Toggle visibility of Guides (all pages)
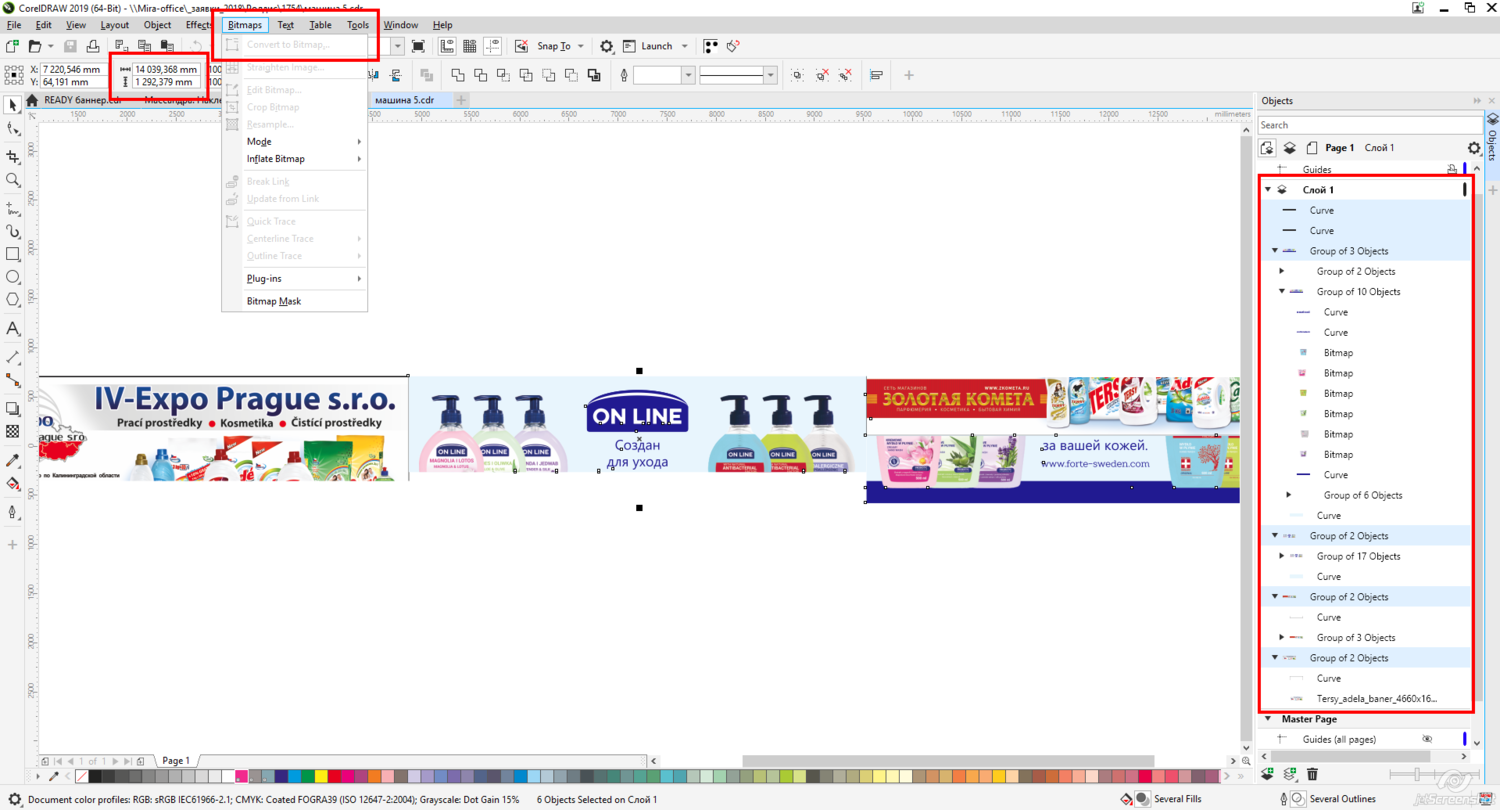This screenshot has height=810, width=1500. coord(1428,739)
